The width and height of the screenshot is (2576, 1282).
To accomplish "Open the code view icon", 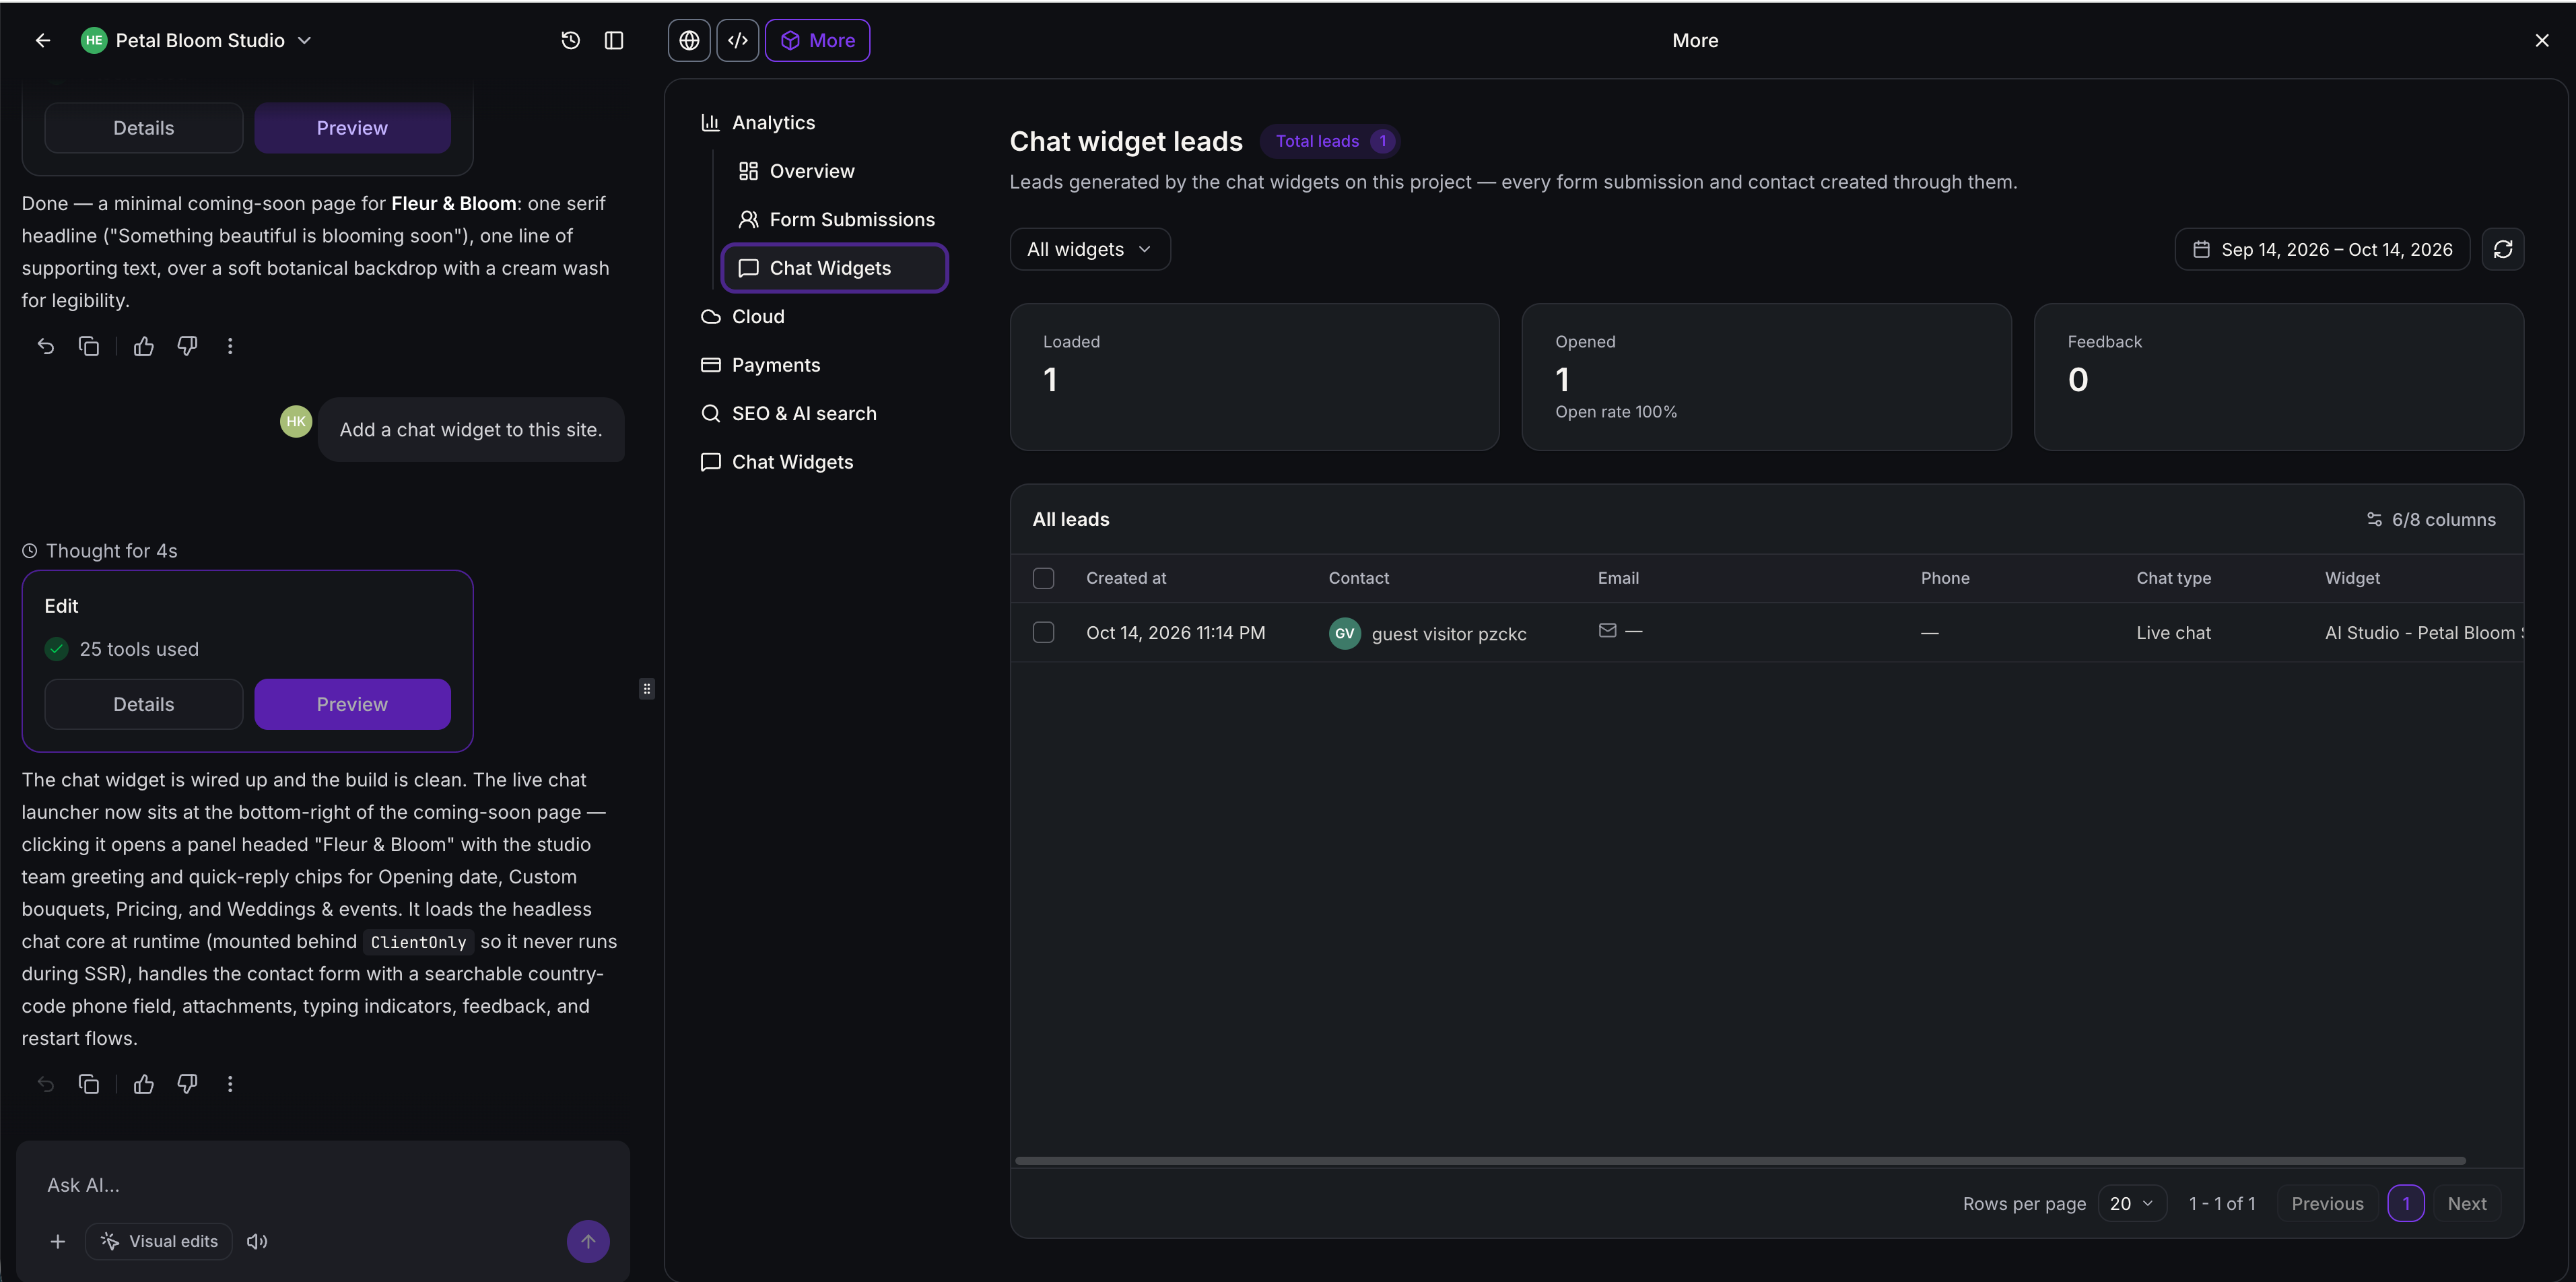I will tap(738, 40).
